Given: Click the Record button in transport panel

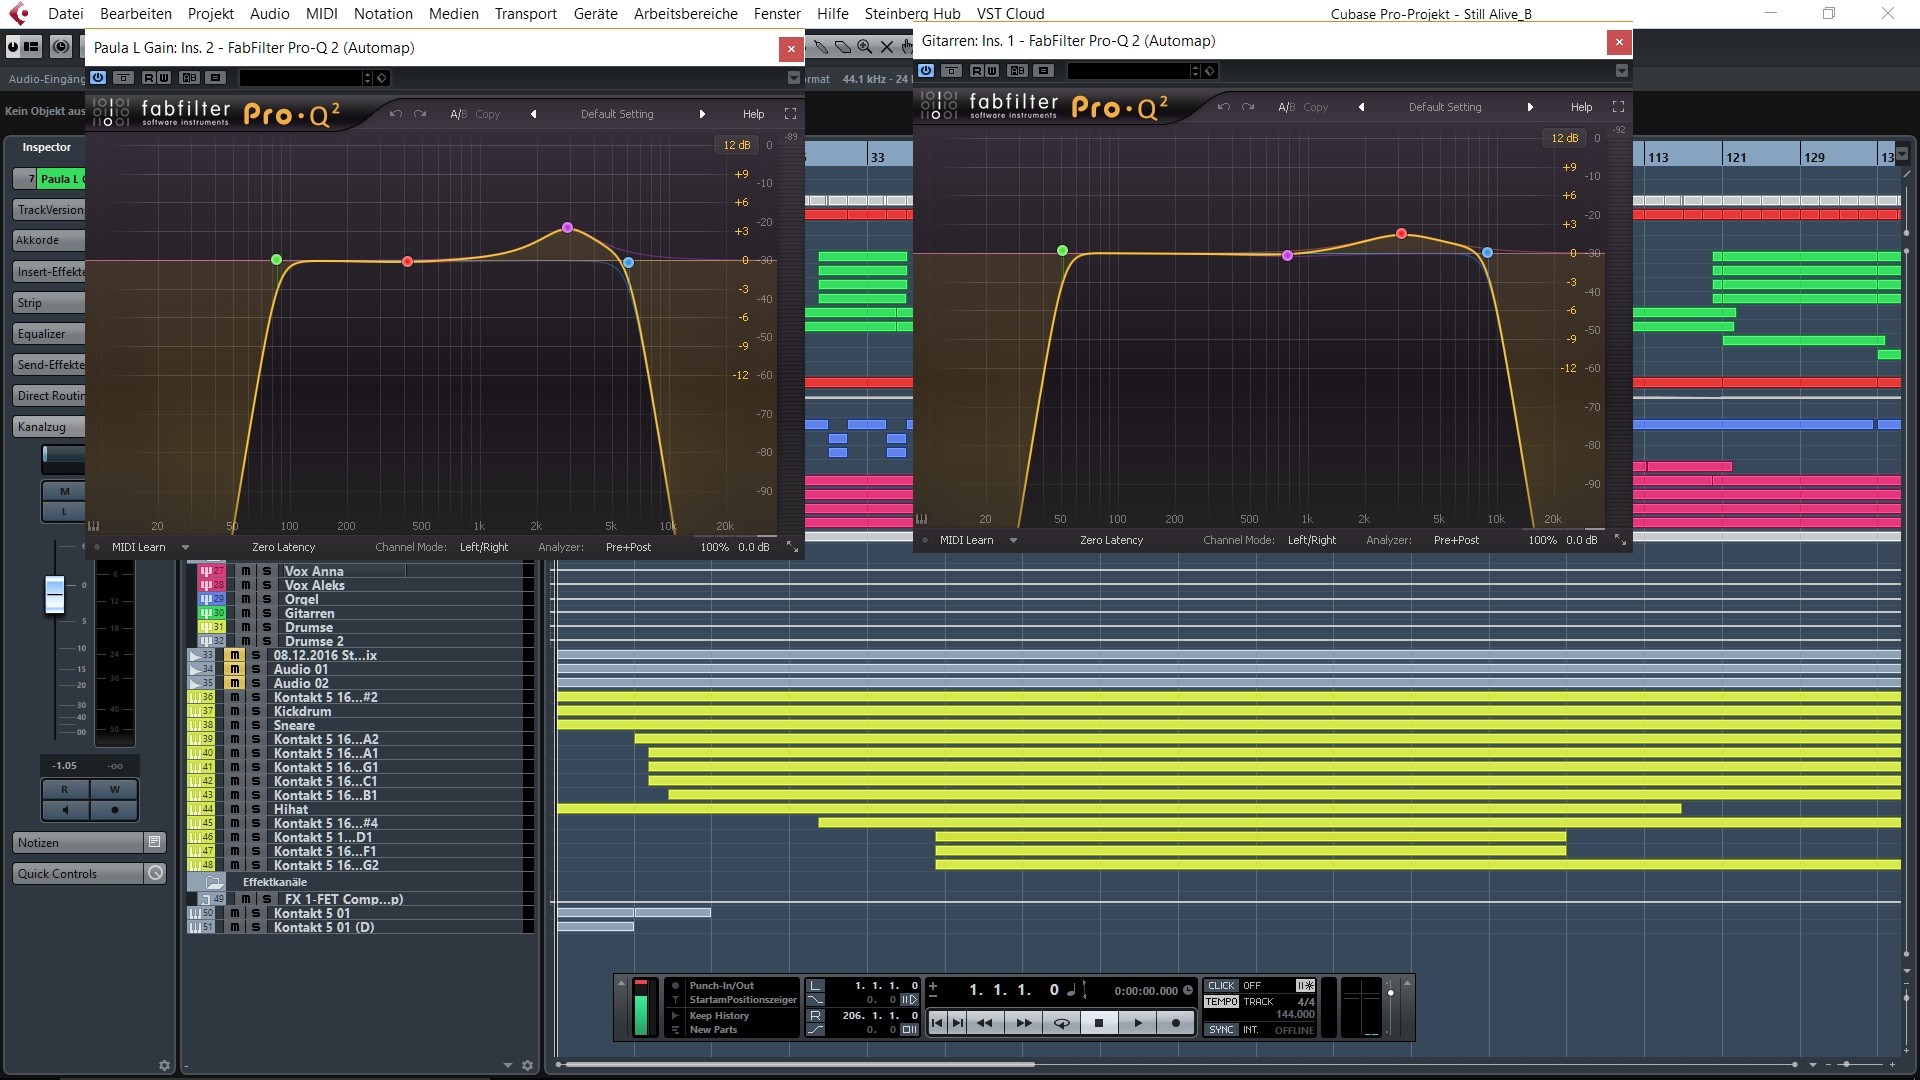Looking at the screenshot, I should pos(1175,1023).
